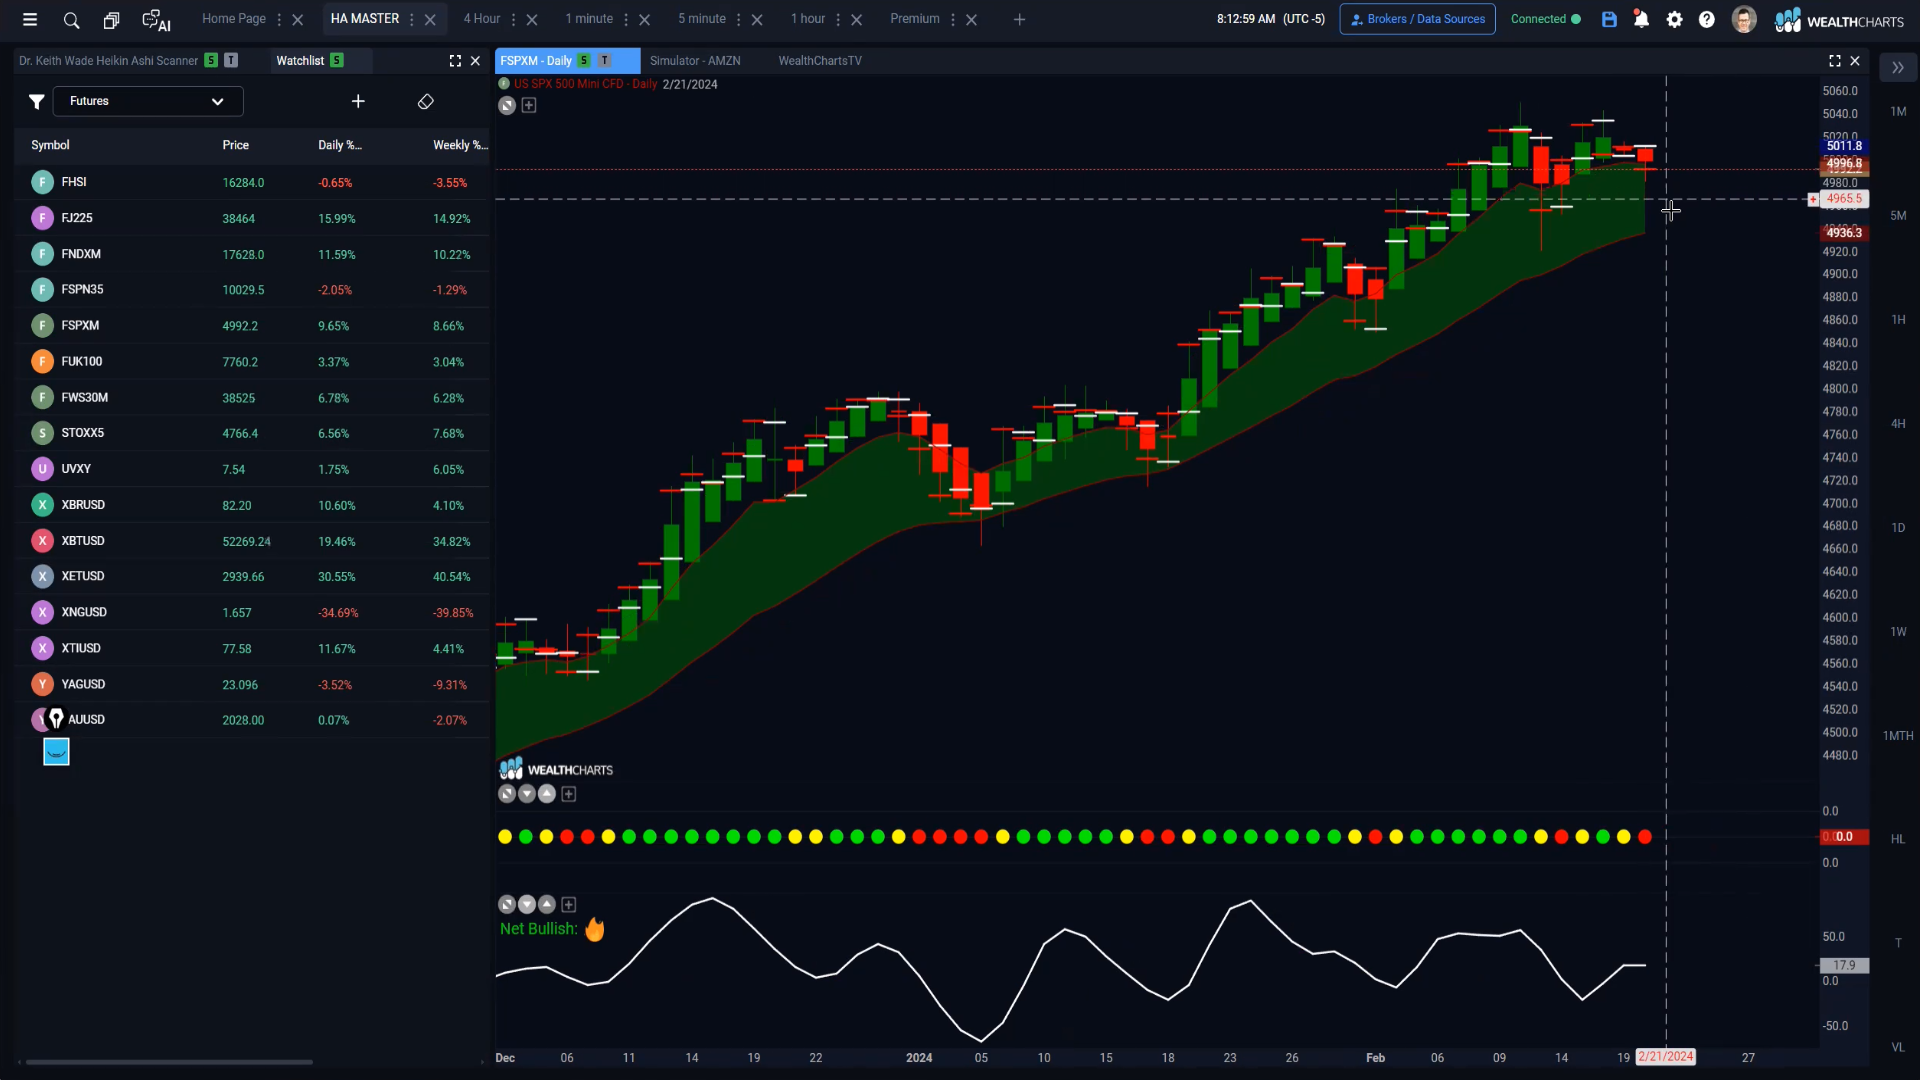Open 1 minute tab options menu

627,20
